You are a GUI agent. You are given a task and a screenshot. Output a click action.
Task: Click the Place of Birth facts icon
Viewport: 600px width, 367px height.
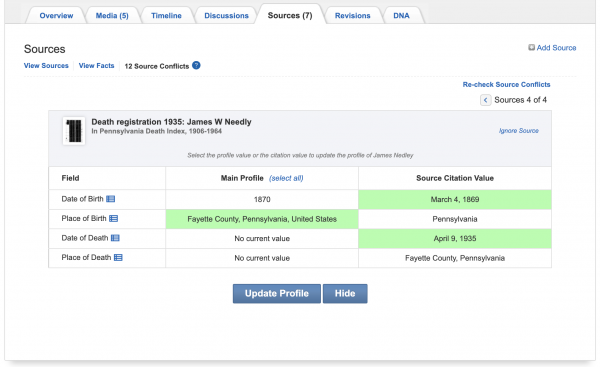click(x=114, y=219)
